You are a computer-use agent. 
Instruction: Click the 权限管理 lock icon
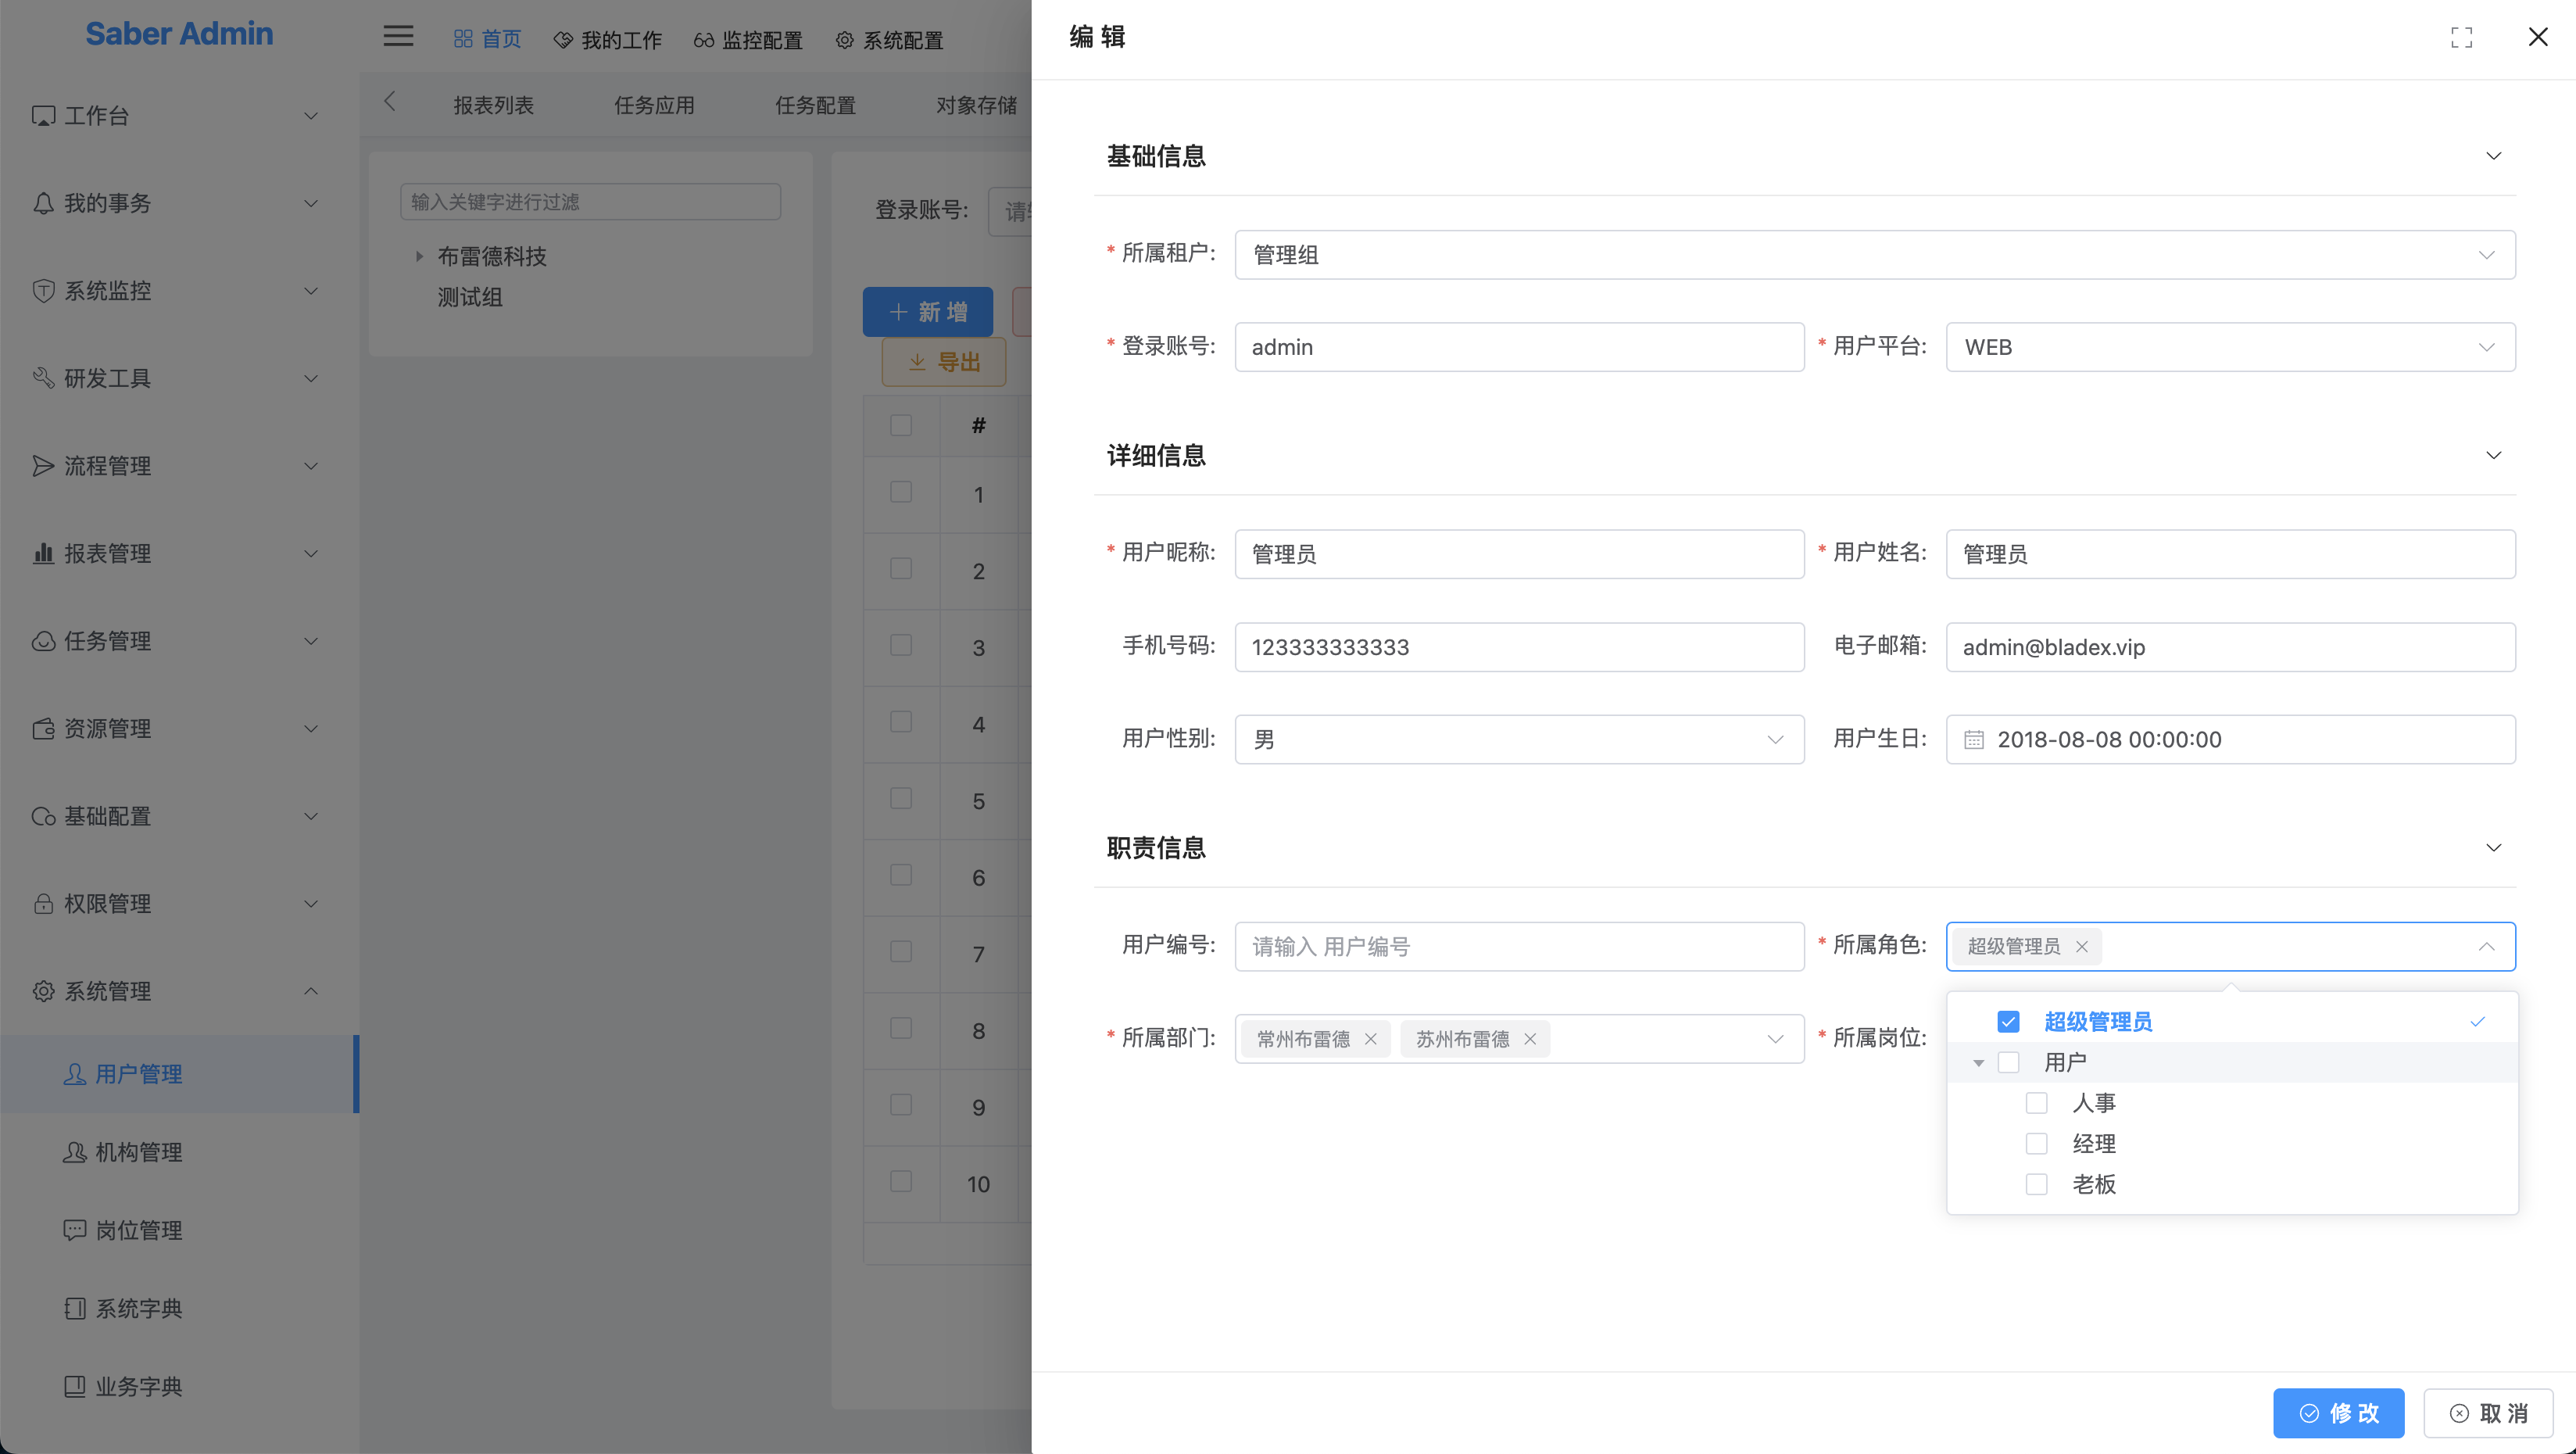point(43,904)
